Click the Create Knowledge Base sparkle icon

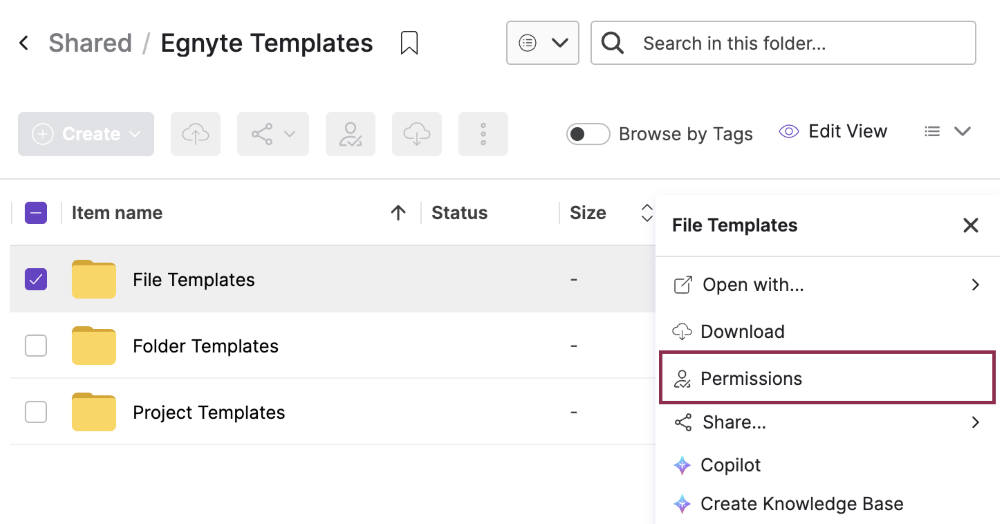682,504
